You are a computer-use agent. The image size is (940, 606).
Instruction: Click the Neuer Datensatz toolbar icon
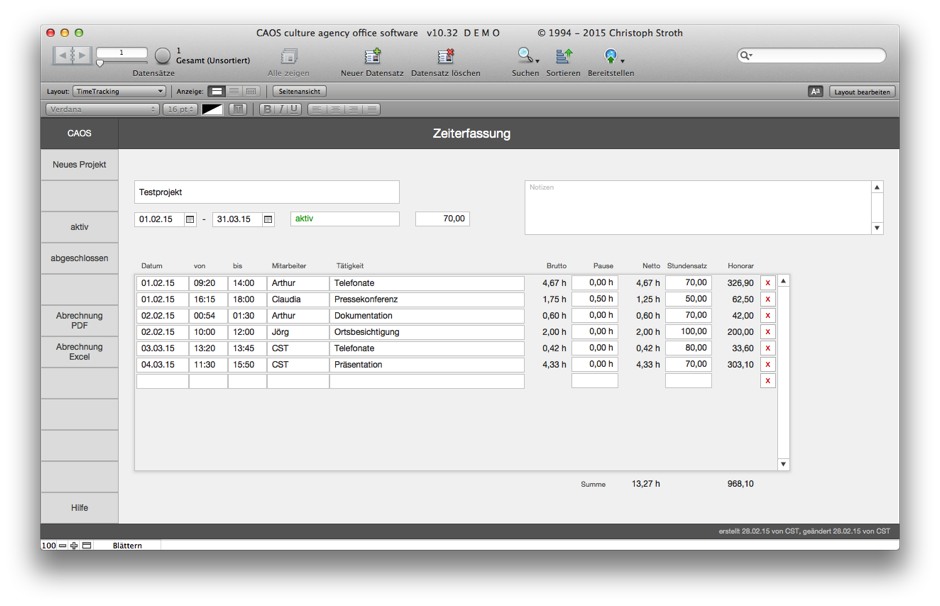pos(372,56)
